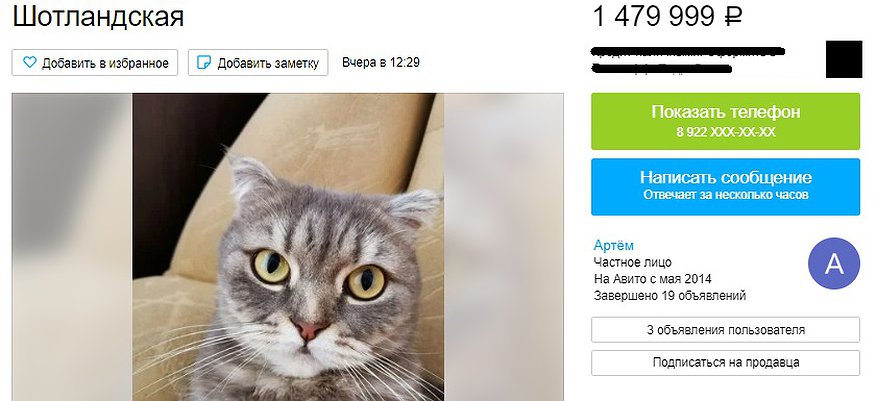Image resolution: width=877 pixels, height=401 pixels.
Task: Click the posting time Вчера в 12:29
Action: pyautogui.click(x=381, y=63)
